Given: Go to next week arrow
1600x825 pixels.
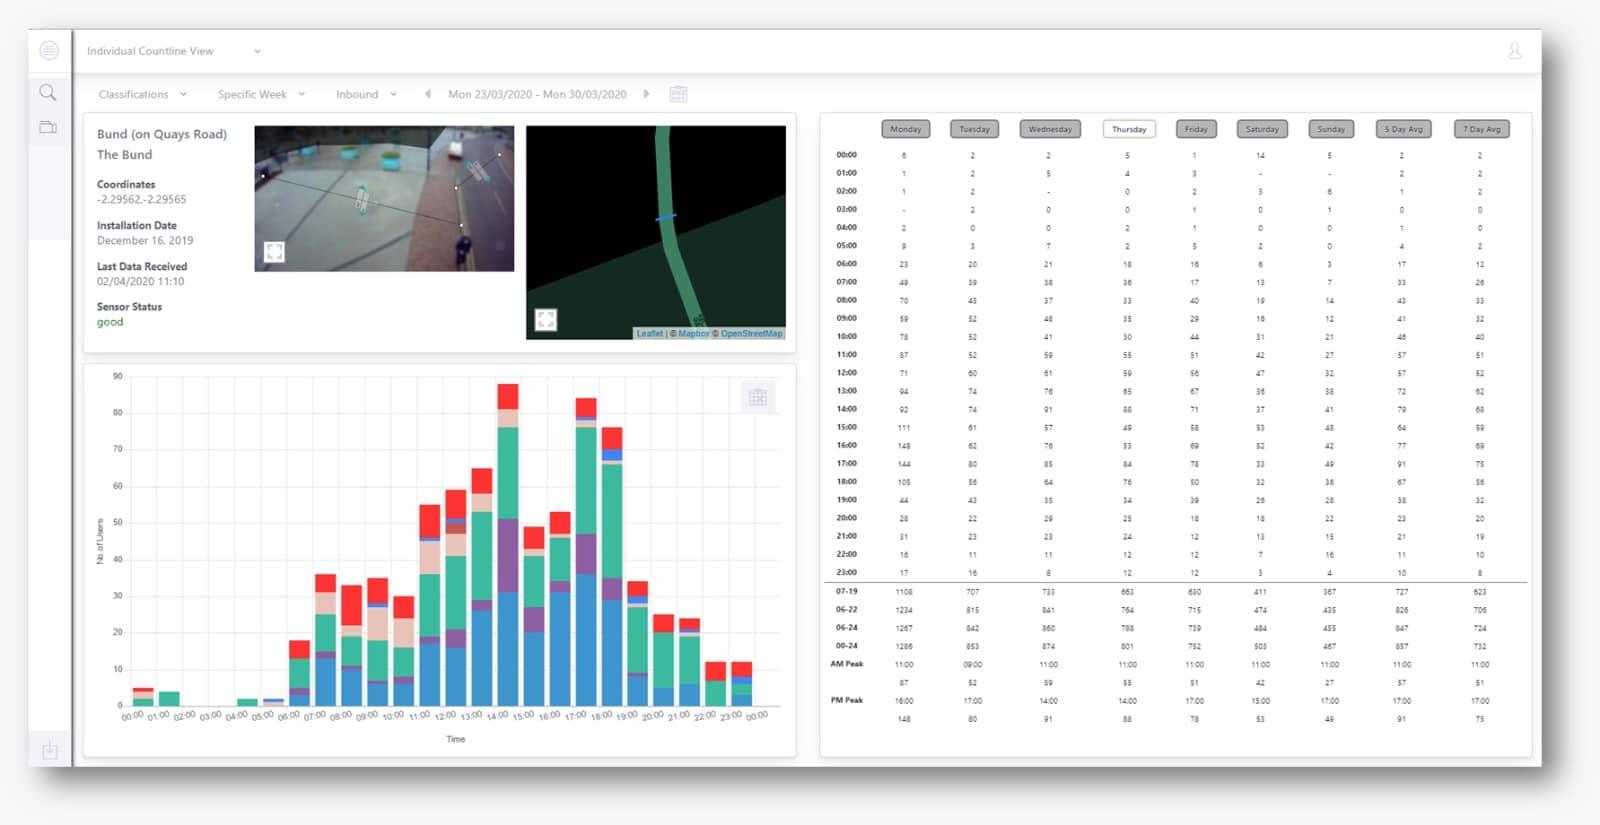Looking at the screenshot, I should point(646,94).
